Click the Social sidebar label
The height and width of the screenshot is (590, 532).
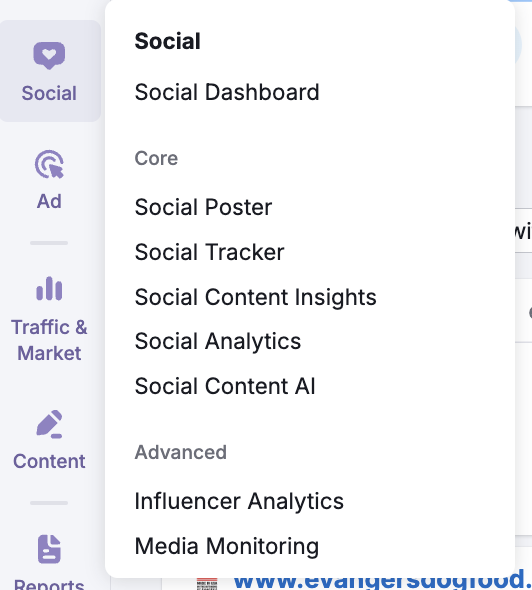pos(49,93)
